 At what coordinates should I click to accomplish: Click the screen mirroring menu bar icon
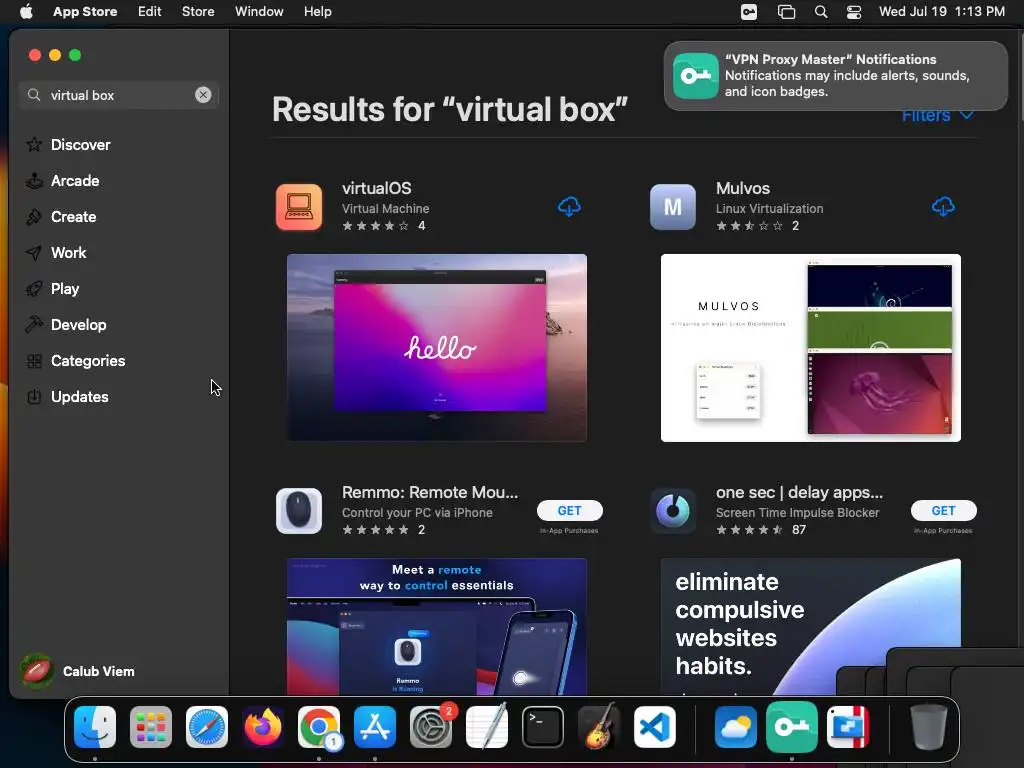[x=786, y=12]
